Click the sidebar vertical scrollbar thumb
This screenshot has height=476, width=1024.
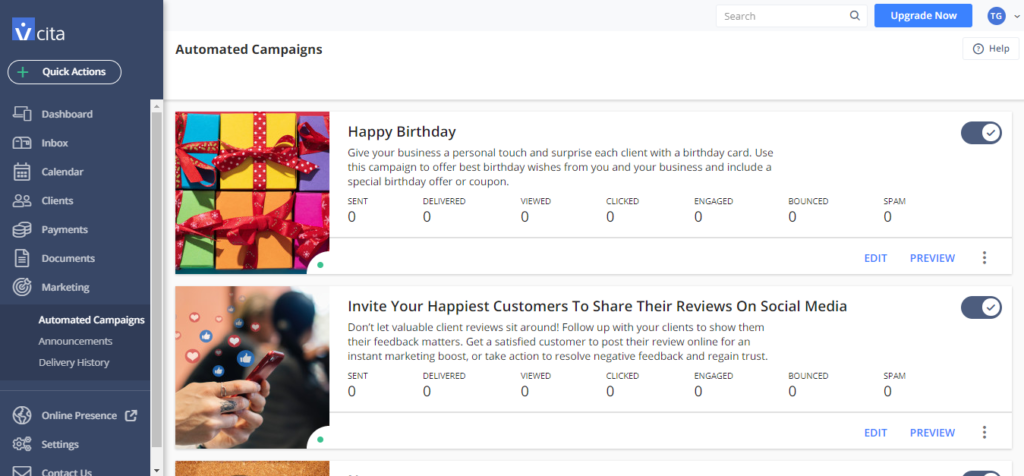coord(156,279)
